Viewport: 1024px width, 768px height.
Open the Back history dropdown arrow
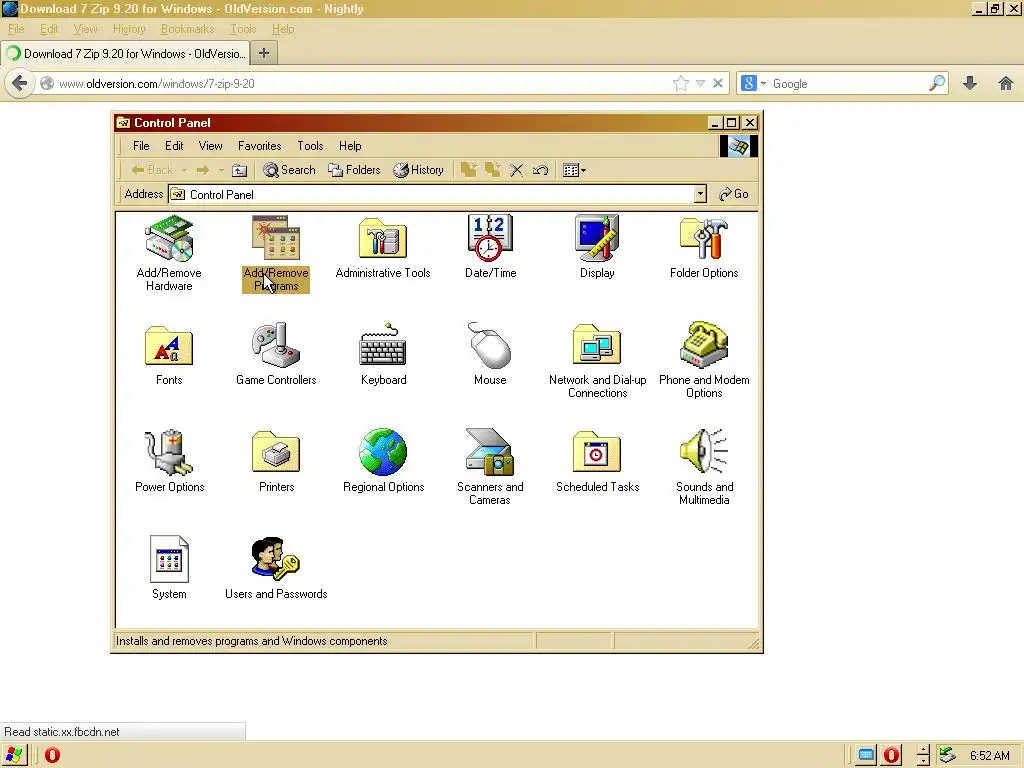pos(184,170)
